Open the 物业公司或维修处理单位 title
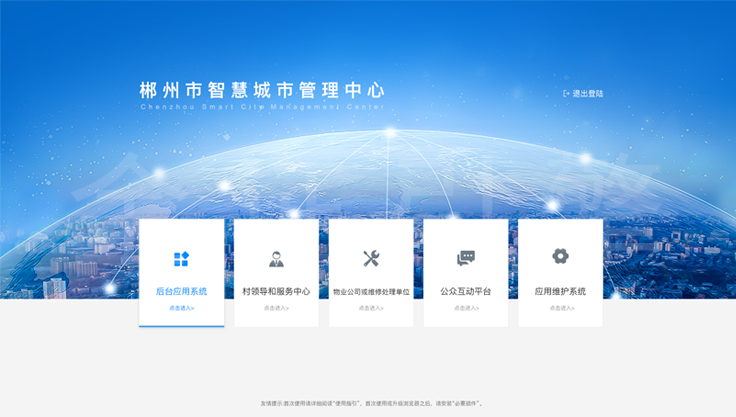 click(x=371, y=291)
